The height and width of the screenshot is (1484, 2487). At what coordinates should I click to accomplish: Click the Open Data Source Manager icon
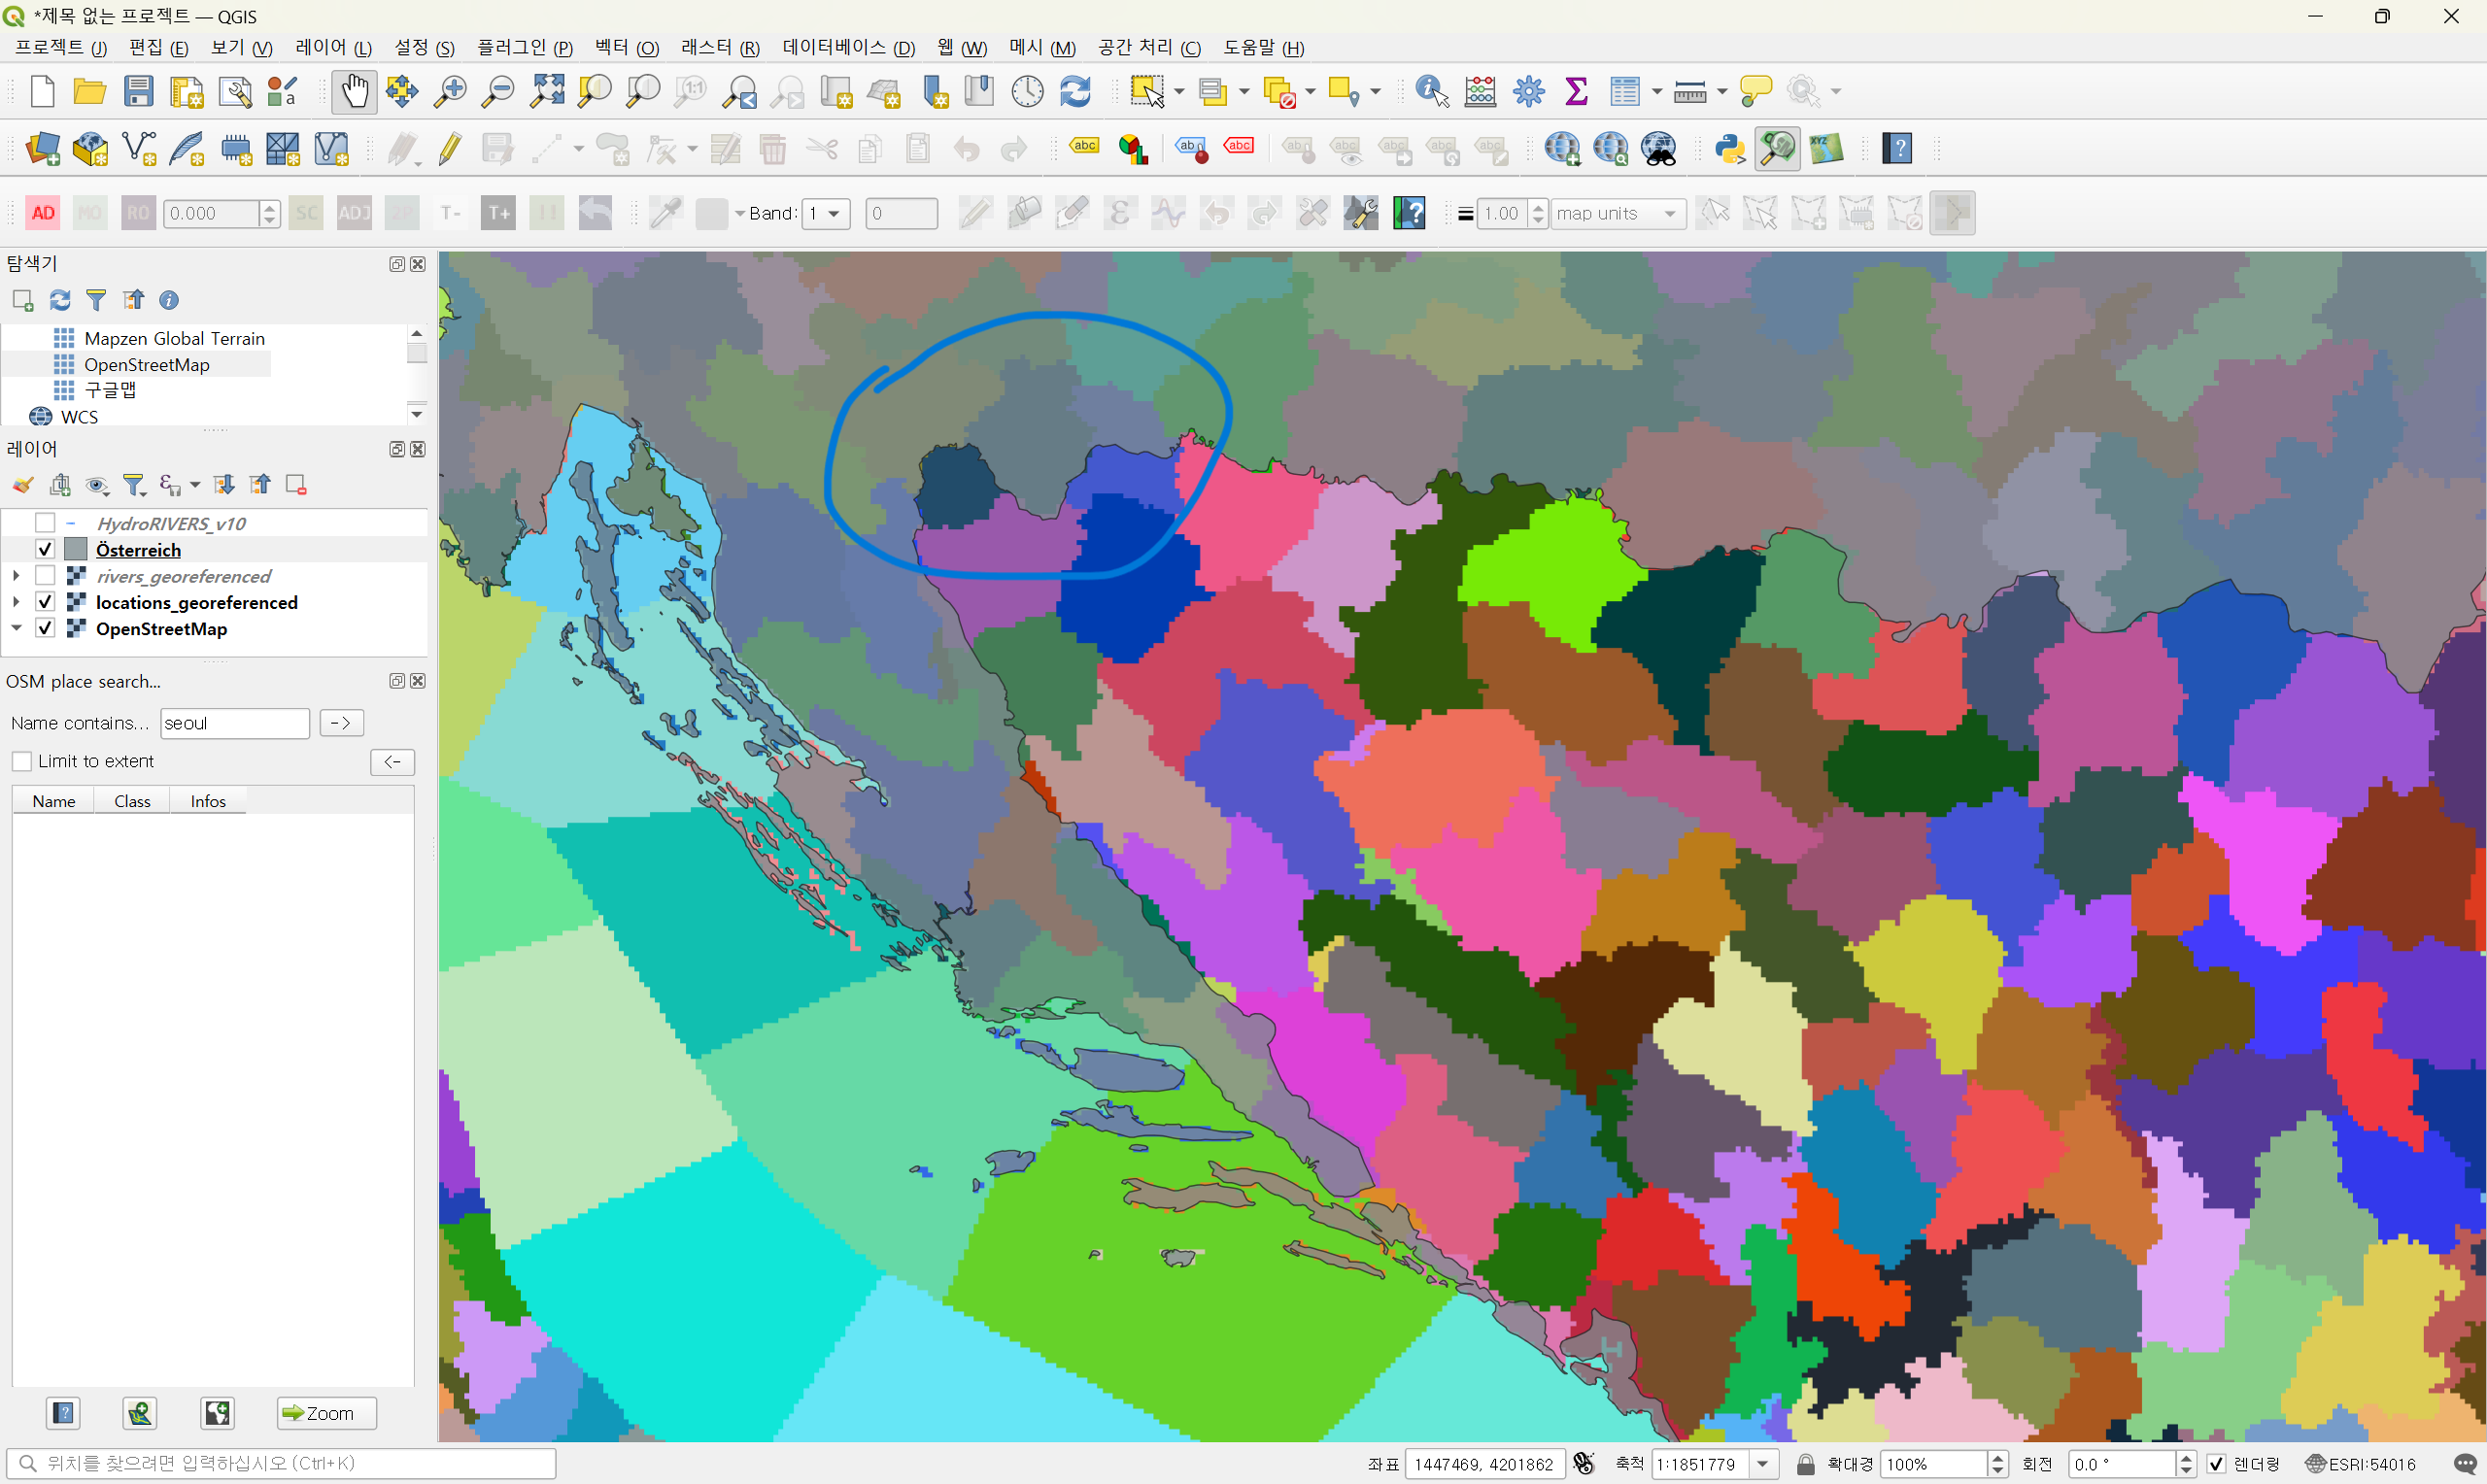(x=43, y=149)
